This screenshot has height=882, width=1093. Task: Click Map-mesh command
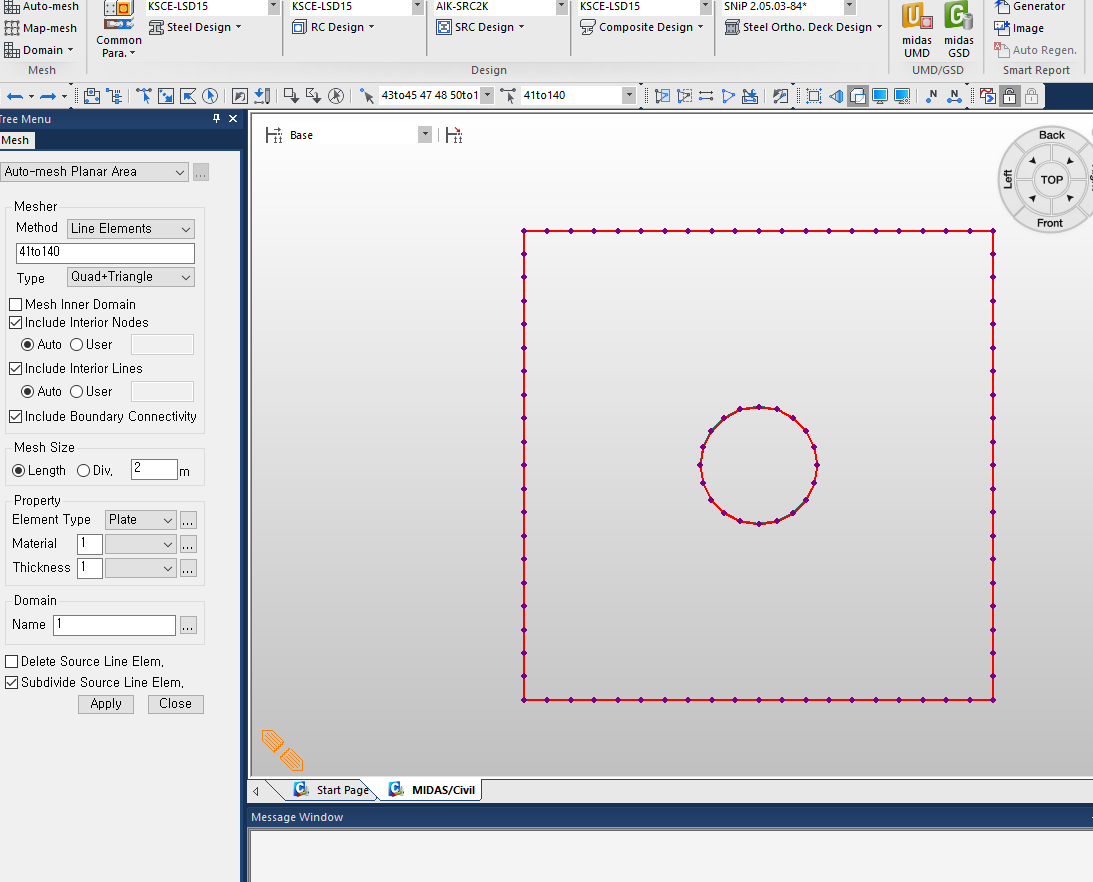(40, 28)
